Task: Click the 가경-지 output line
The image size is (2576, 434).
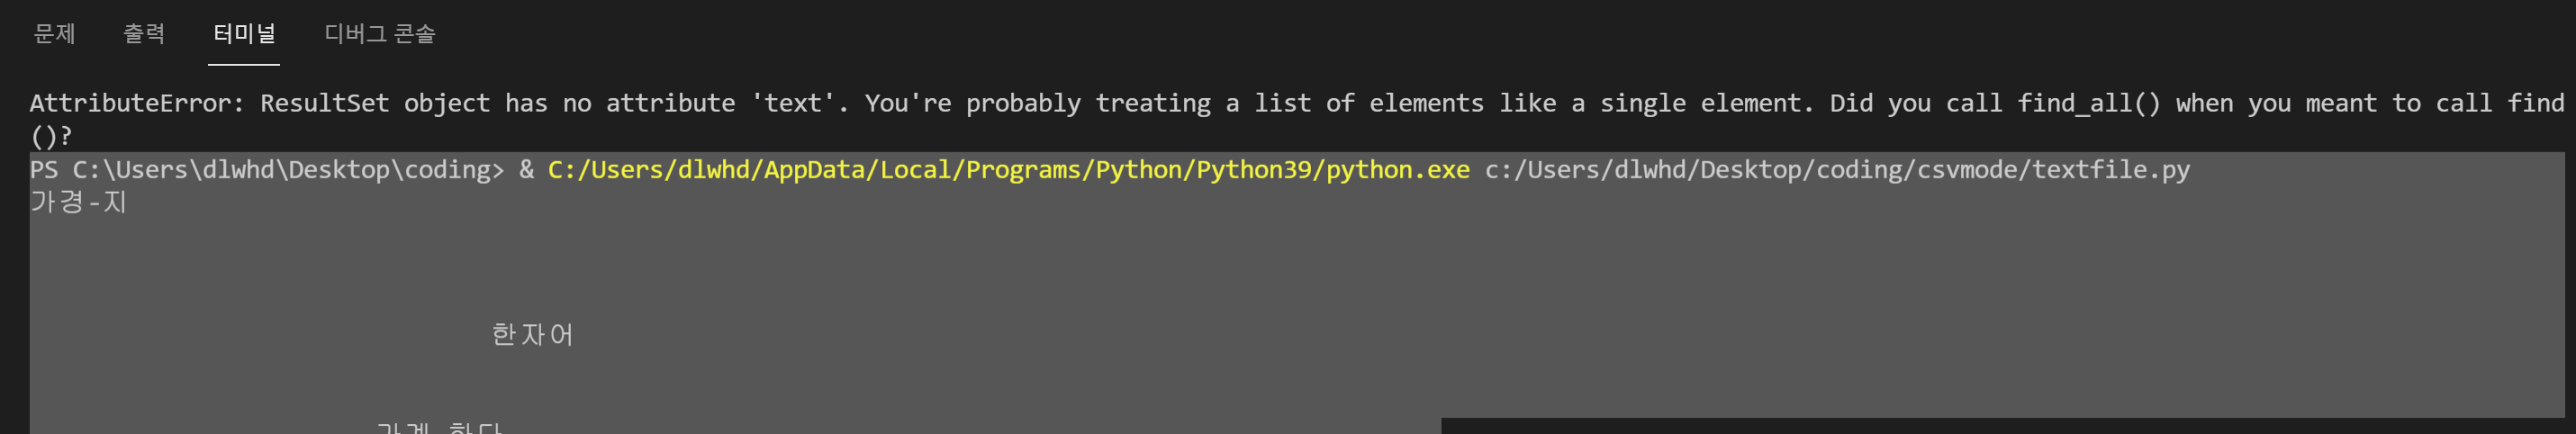Action: point(78,202)
